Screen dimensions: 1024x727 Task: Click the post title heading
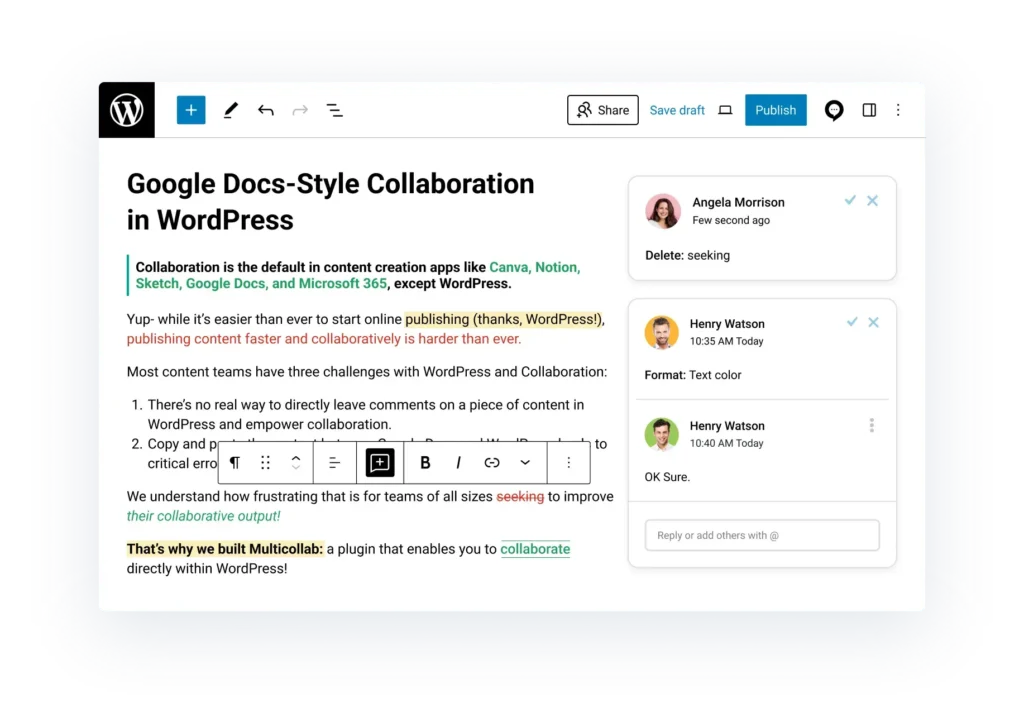point(330,202)
